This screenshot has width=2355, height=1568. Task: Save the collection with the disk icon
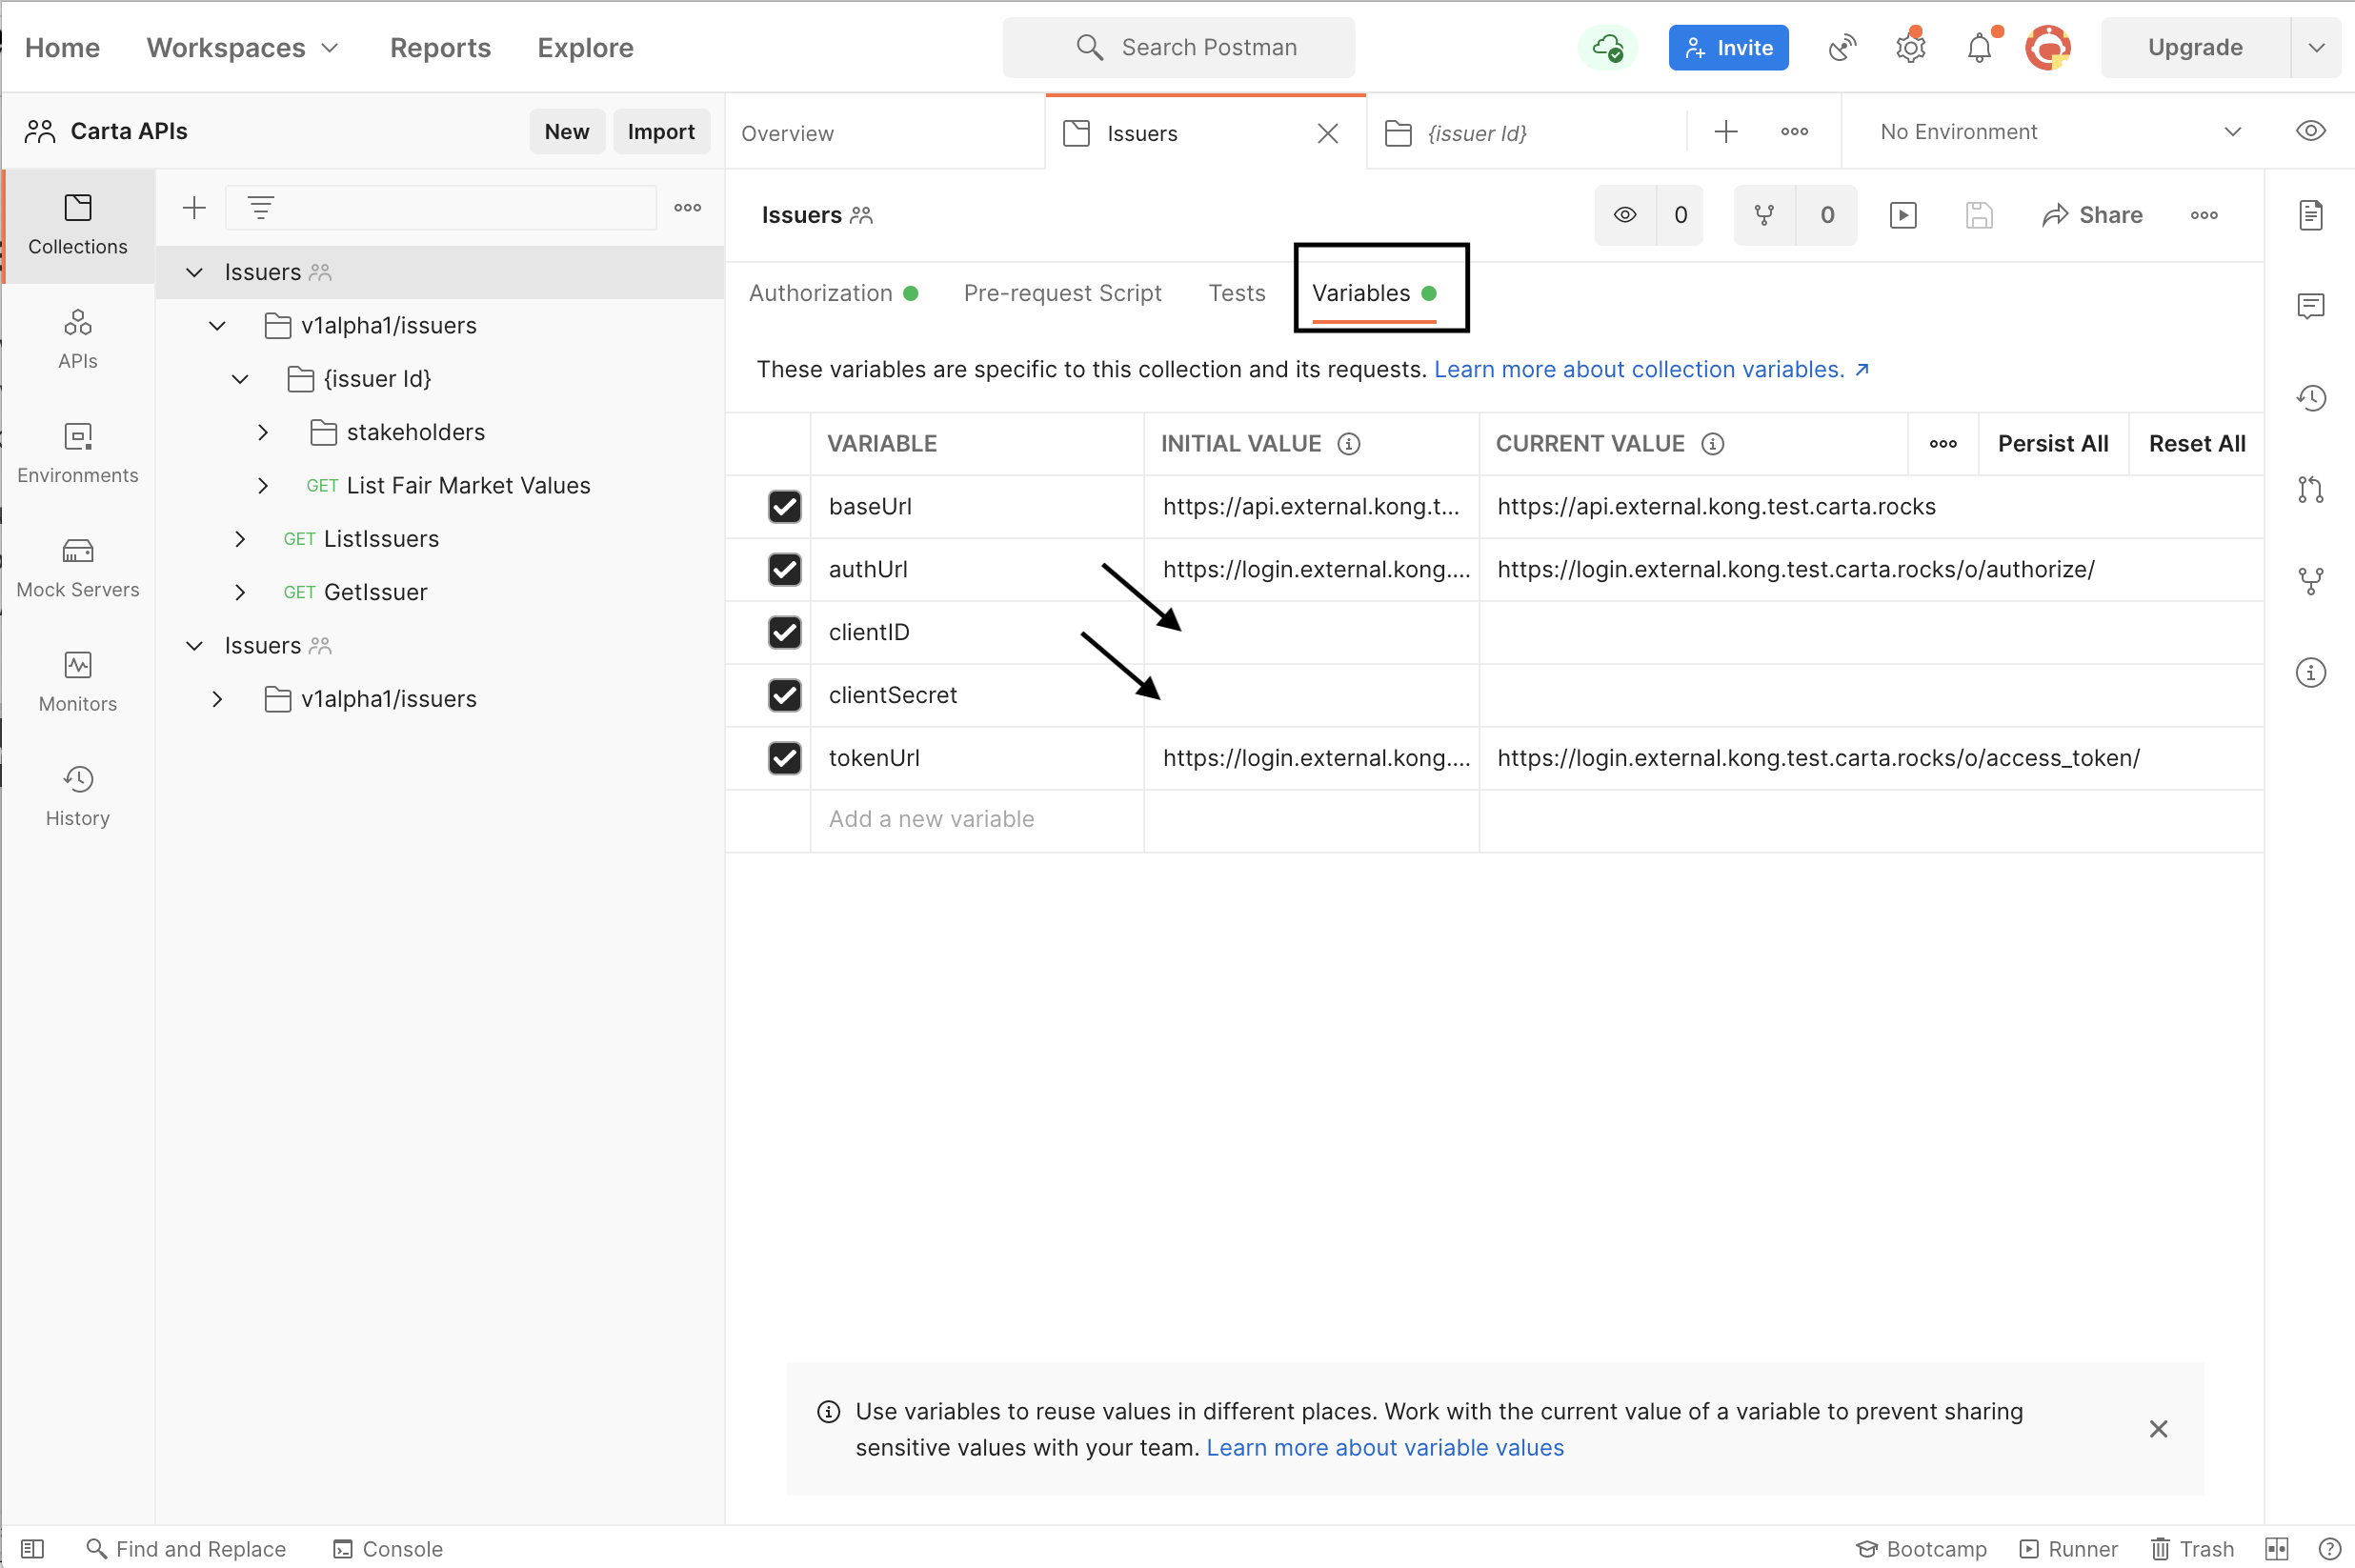tap(1979, 215)
